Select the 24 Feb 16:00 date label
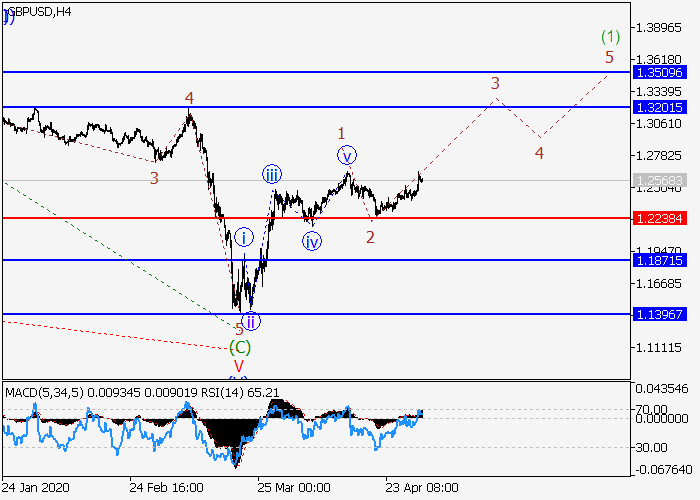Image resolution: width=700 pixels, height=500 pixels. tap(165, 488)
